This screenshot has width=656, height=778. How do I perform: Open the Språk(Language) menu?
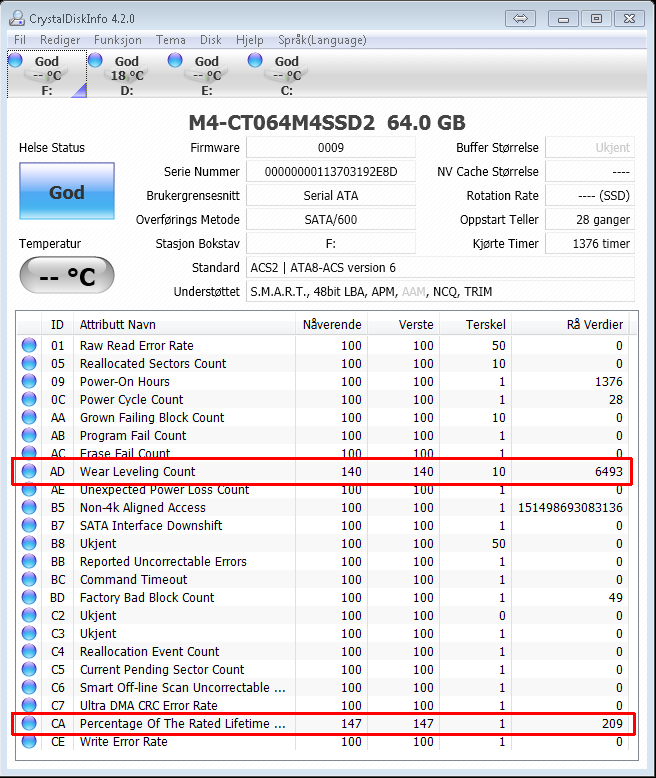(x=322, y=40)
